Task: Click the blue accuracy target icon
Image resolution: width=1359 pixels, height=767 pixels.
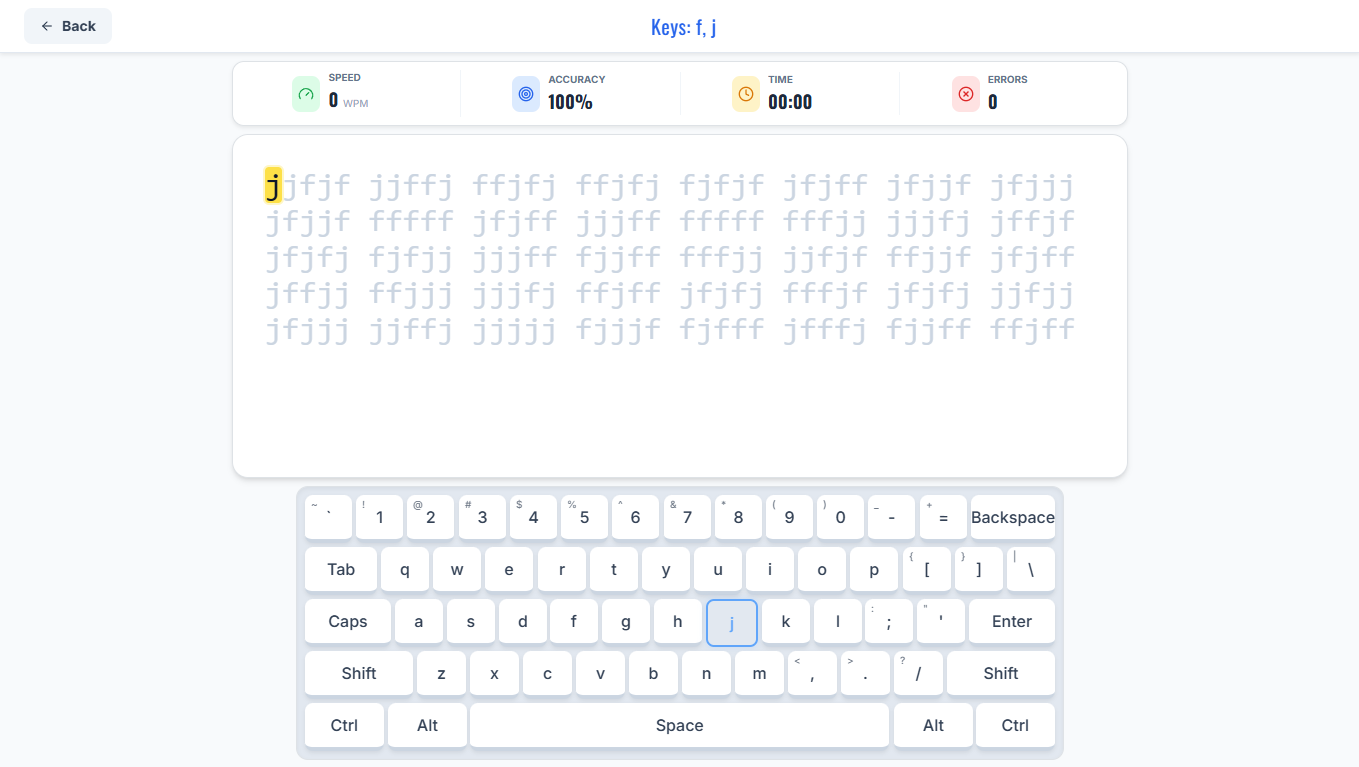Action: (x=525, y=93)
